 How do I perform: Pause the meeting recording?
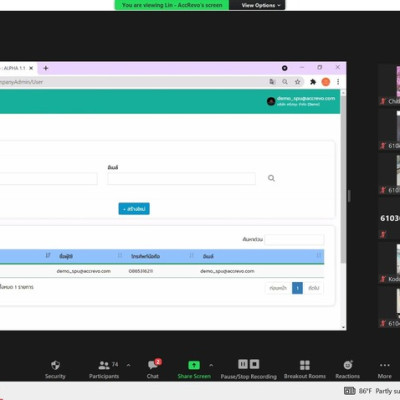(x=243, y=364)
